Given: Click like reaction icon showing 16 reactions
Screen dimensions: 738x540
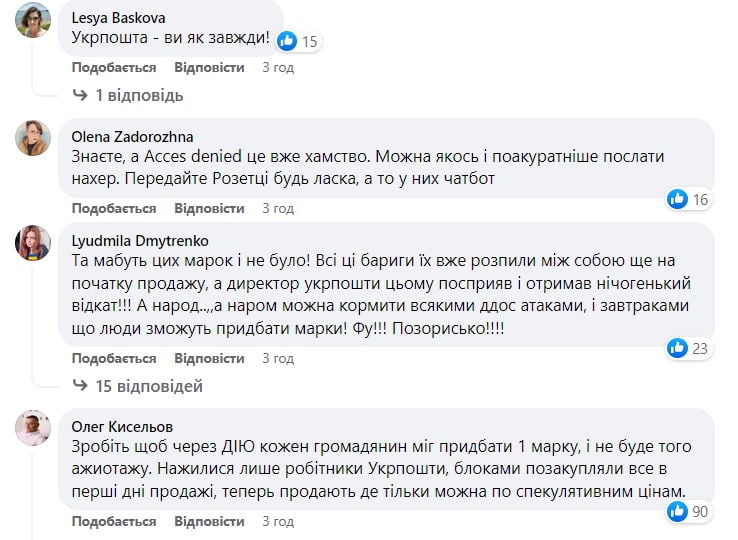Looking at the screenshot, I should pyautogui.click(x=678, y=199).
